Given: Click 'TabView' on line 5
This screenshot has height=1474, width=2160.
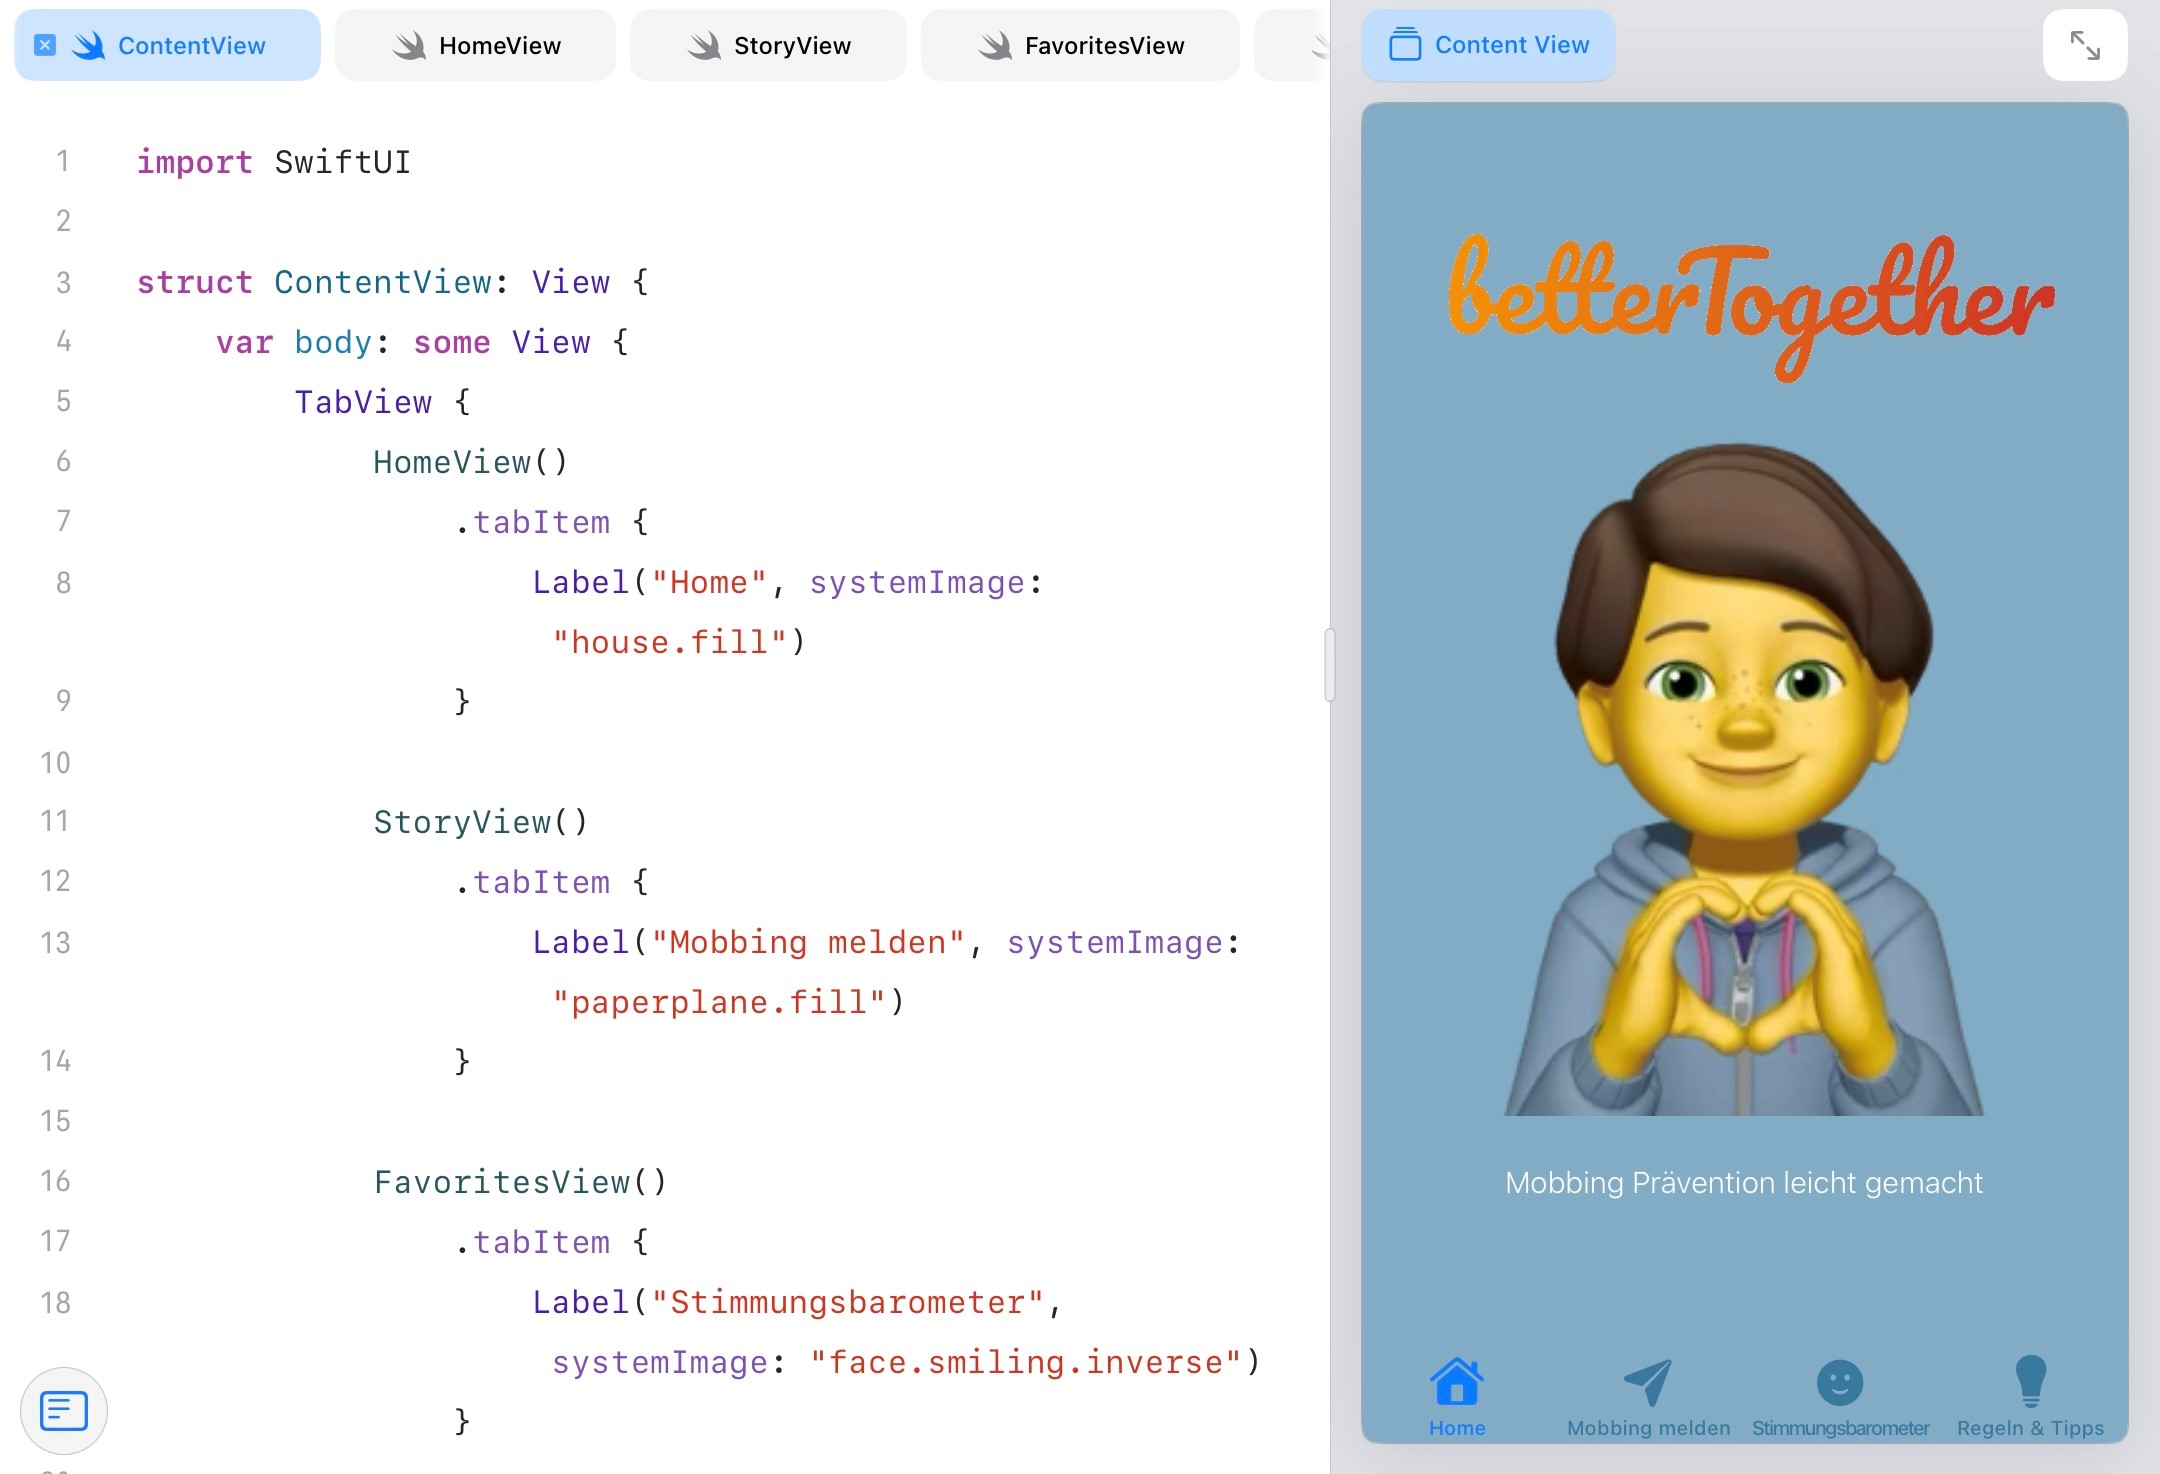Looking at the screenshot, I should tap(363, 402).
